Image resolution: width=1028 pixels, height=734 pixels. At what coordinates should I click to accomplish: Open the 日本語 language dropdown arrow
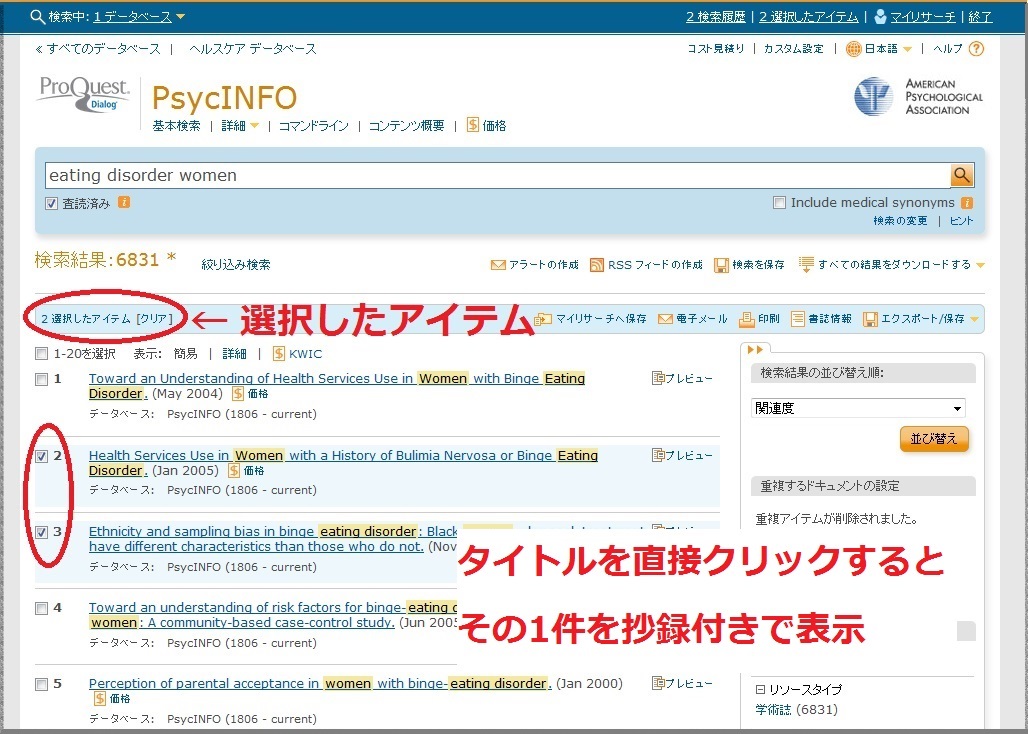(907, 49)
